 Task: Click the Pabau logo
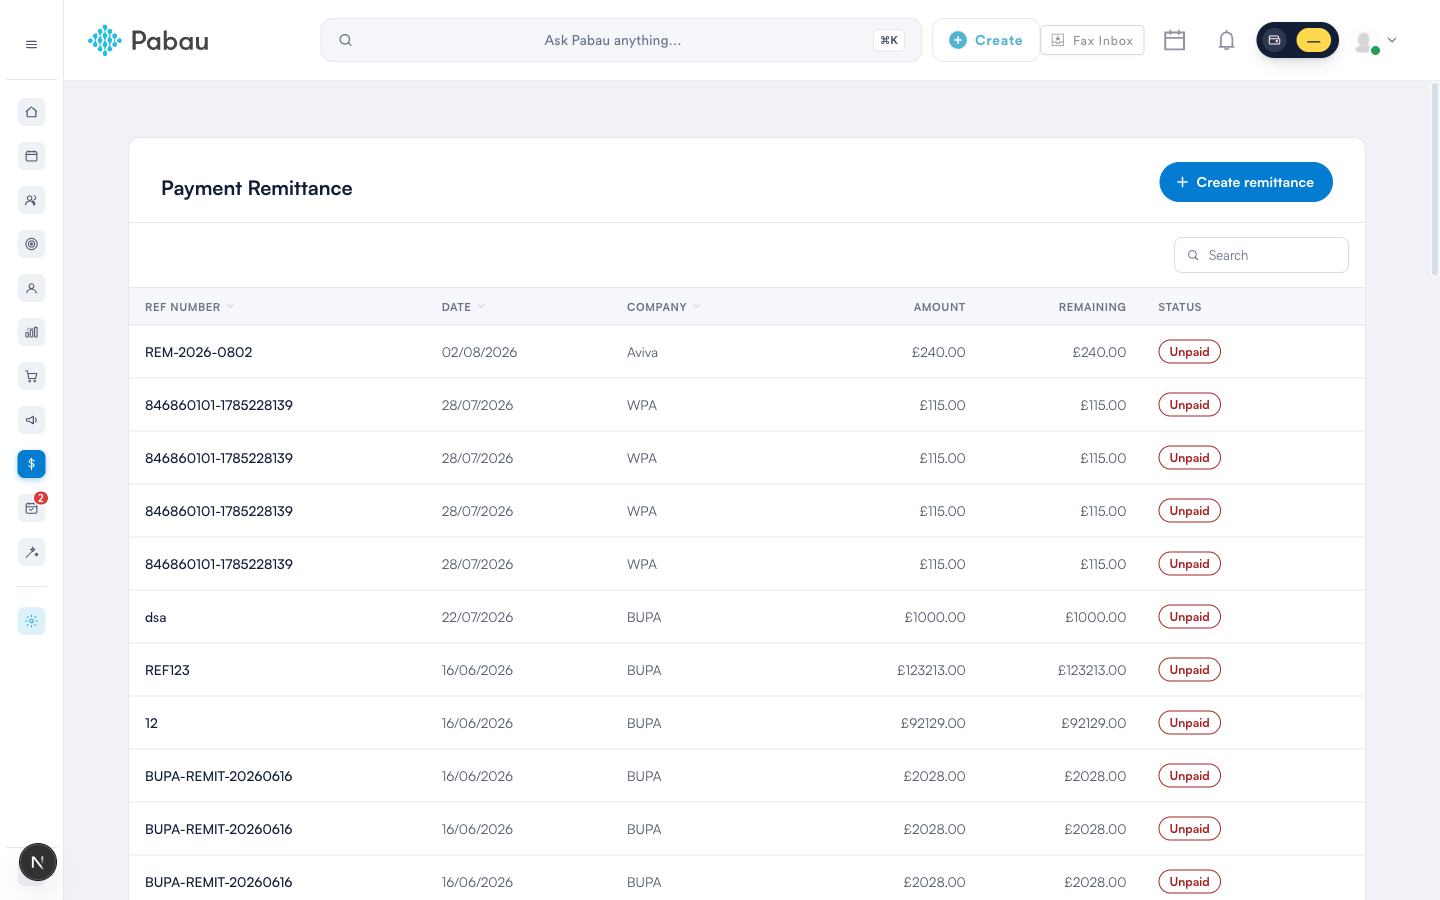(148, 40)
